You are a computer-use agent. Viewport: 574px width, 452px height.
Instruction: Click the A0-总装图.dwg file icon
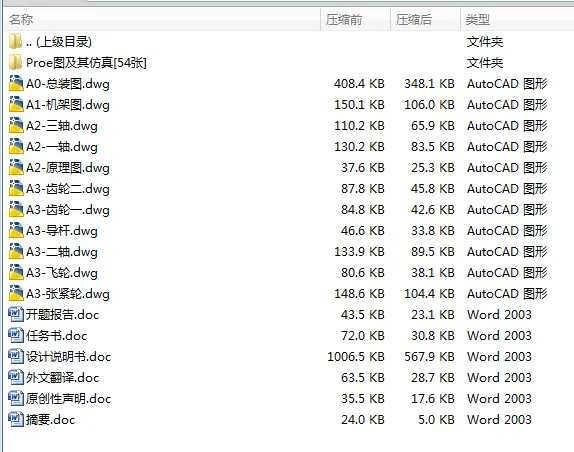[x=16, y=83]
